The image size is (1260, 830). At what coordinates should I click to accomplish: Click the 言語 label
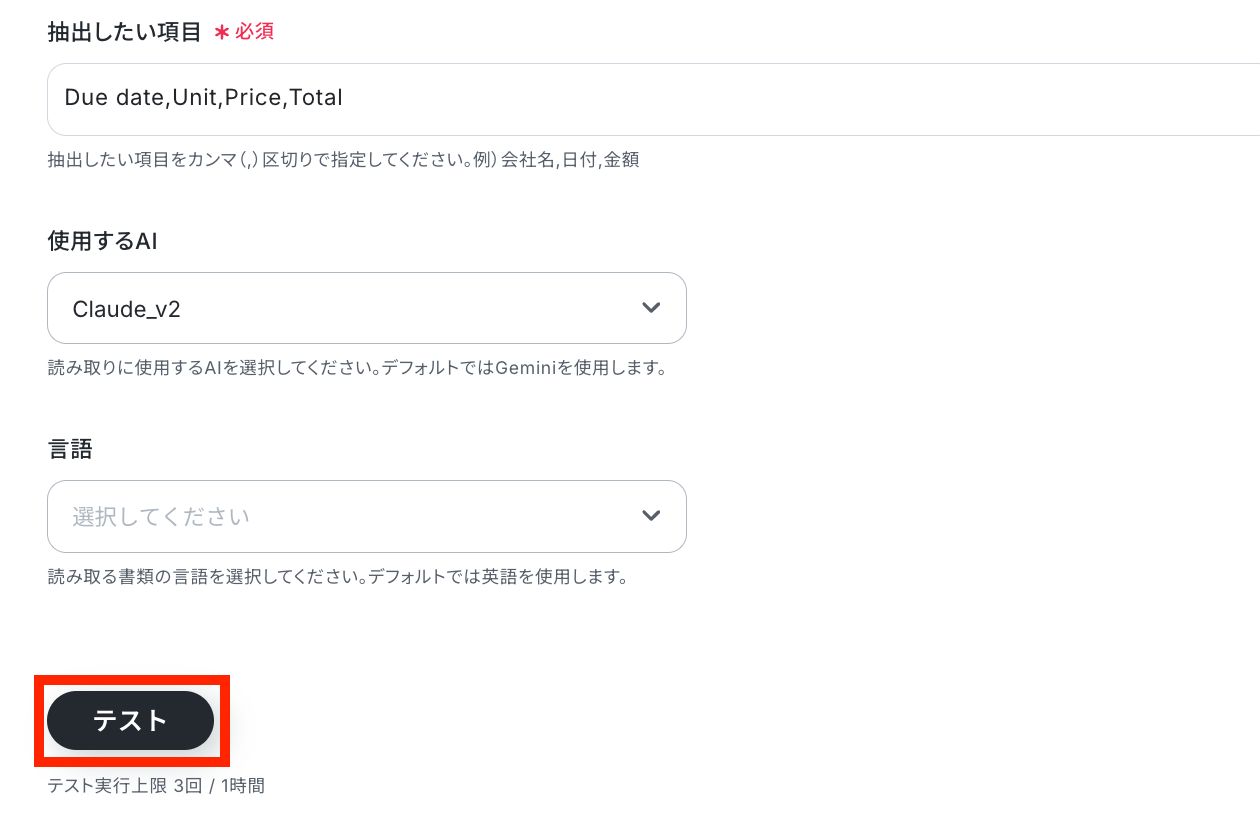70,449
